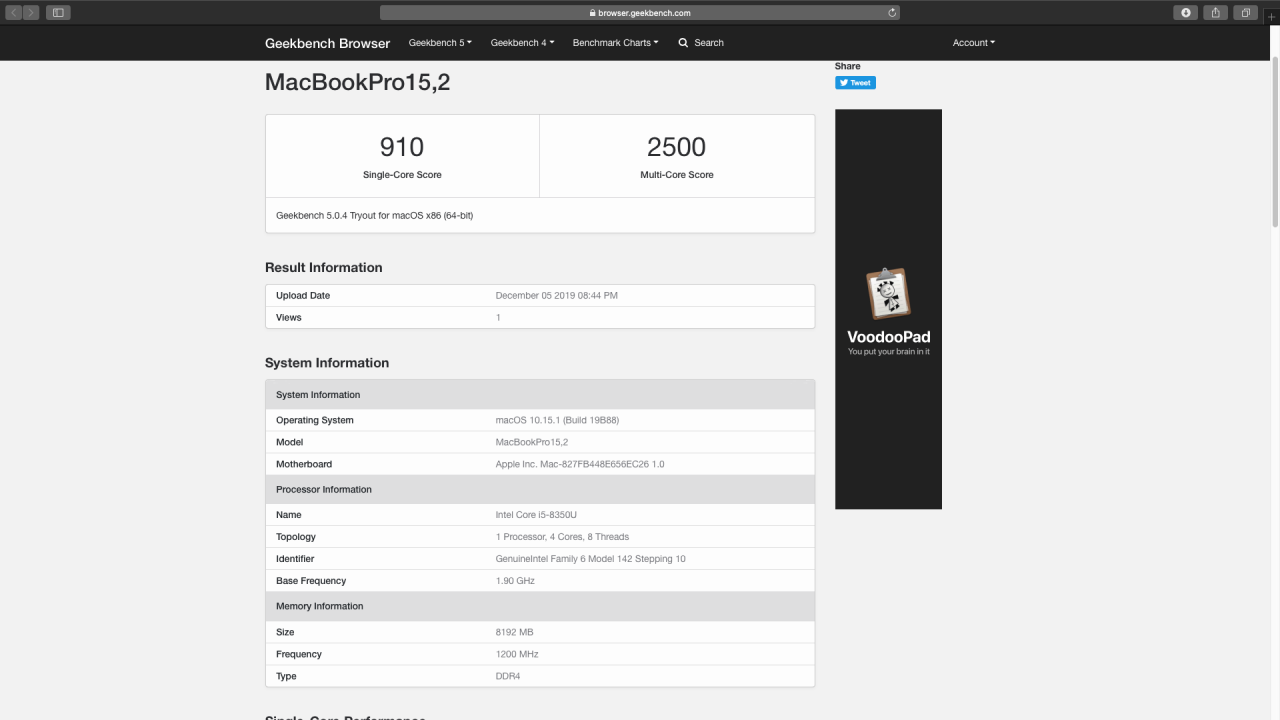Image resolution: width=1280 pixels, height=720 pixels.
Task: Click the Result Information heading
Action: click(323, 267)
